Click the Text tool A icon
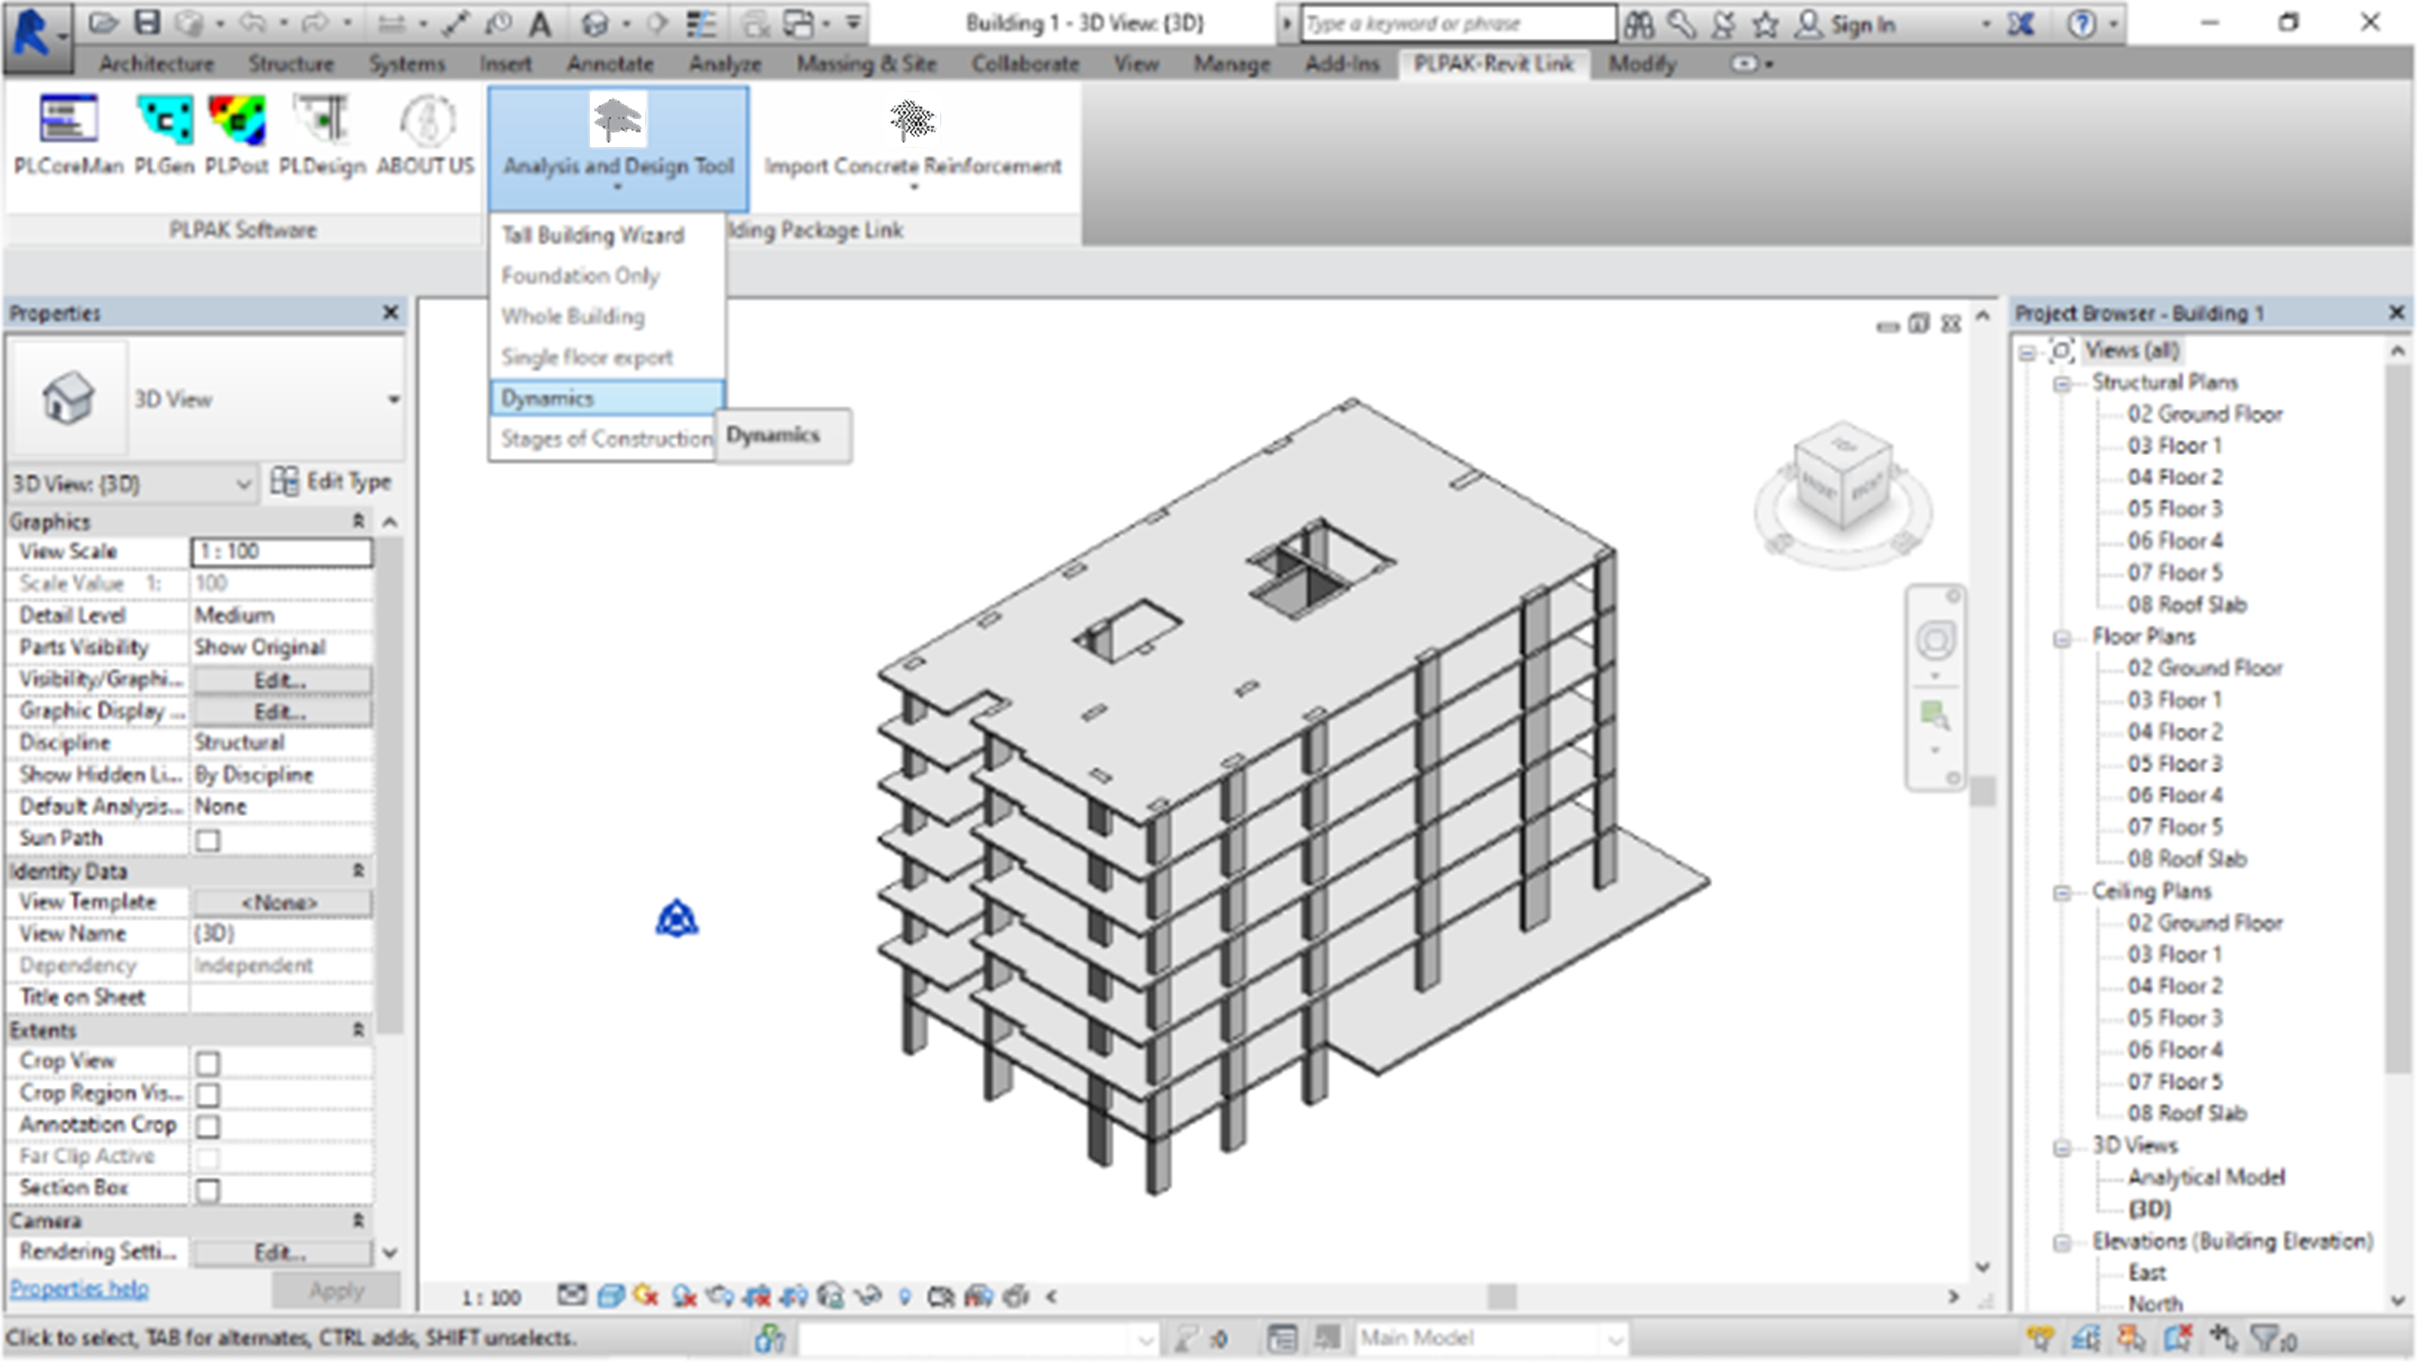Screen dimensions: 2417x1364 tap(540, 23)
